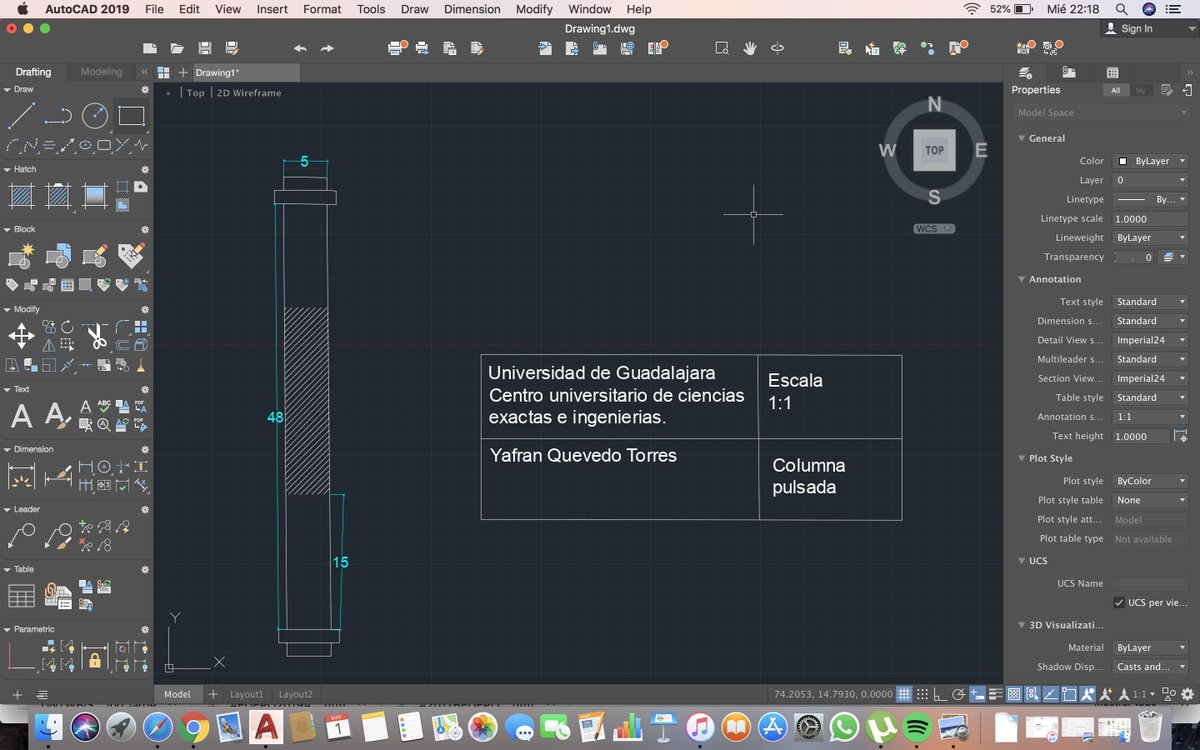1200x750 pixels.
Task: Click the Redo arrow in toolbar
Action: (x=327, y=48)
